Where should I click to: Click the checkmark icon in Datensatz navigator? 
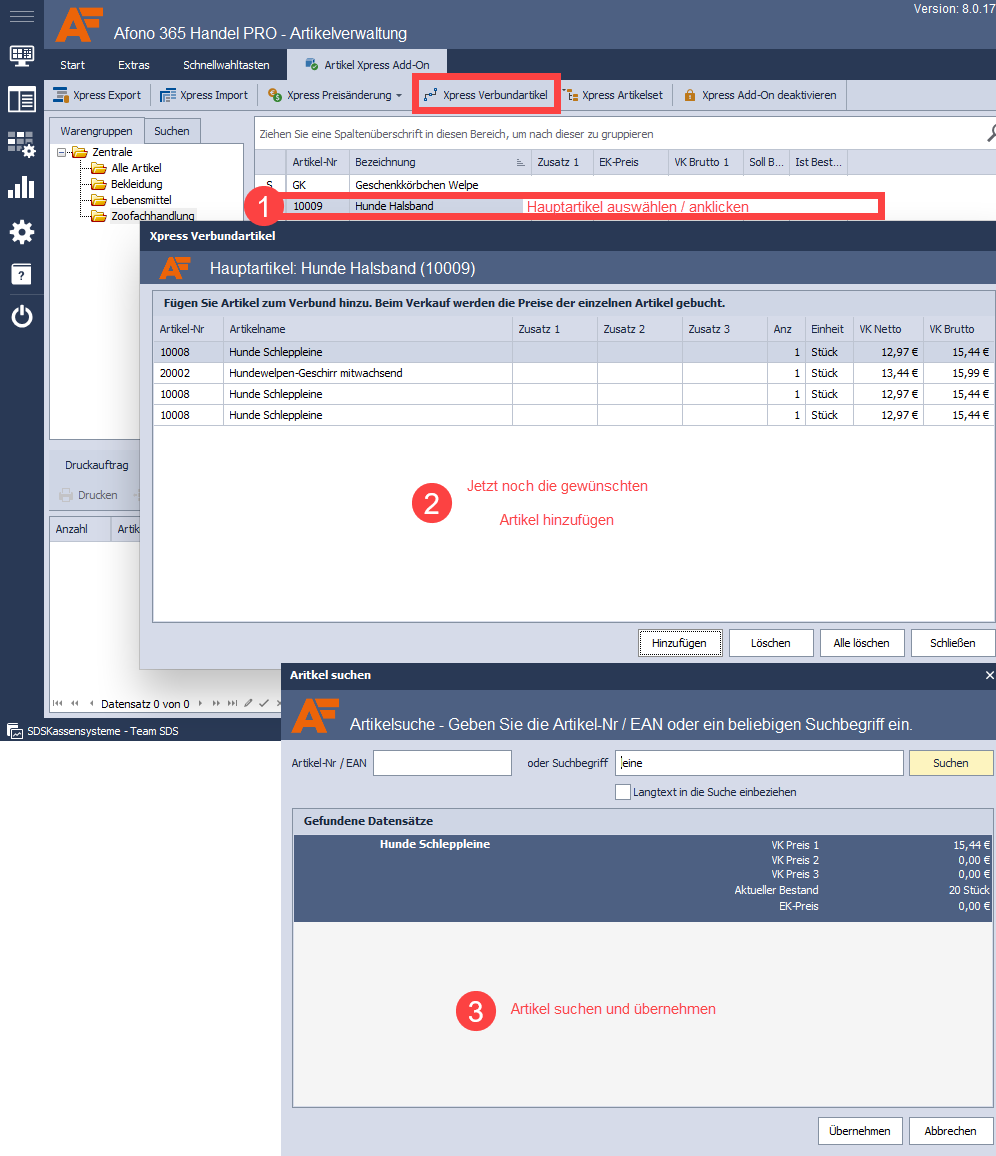(x=264, y=703)
